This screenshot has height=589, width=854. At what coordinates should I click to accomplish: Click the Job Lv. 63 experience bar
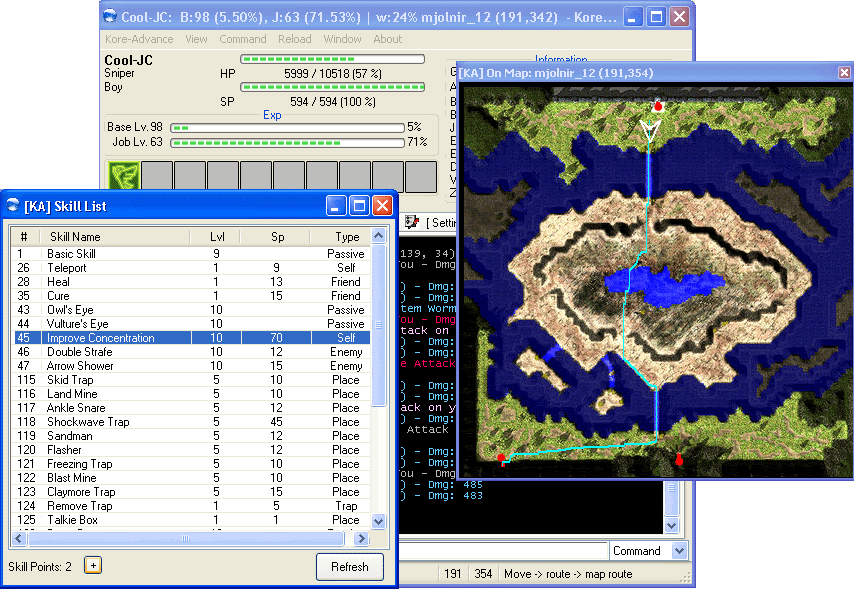[x=288, y=143]
